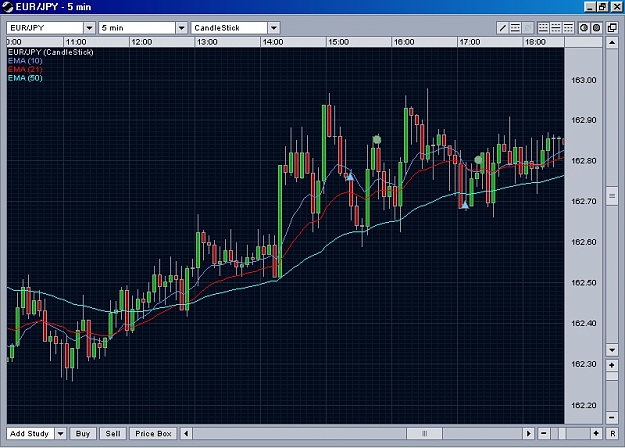Viewport: 625px width, 448px height.
Task: Click the 11:00 time axis label
Action: pyautogui.click(x=76, y=42)
